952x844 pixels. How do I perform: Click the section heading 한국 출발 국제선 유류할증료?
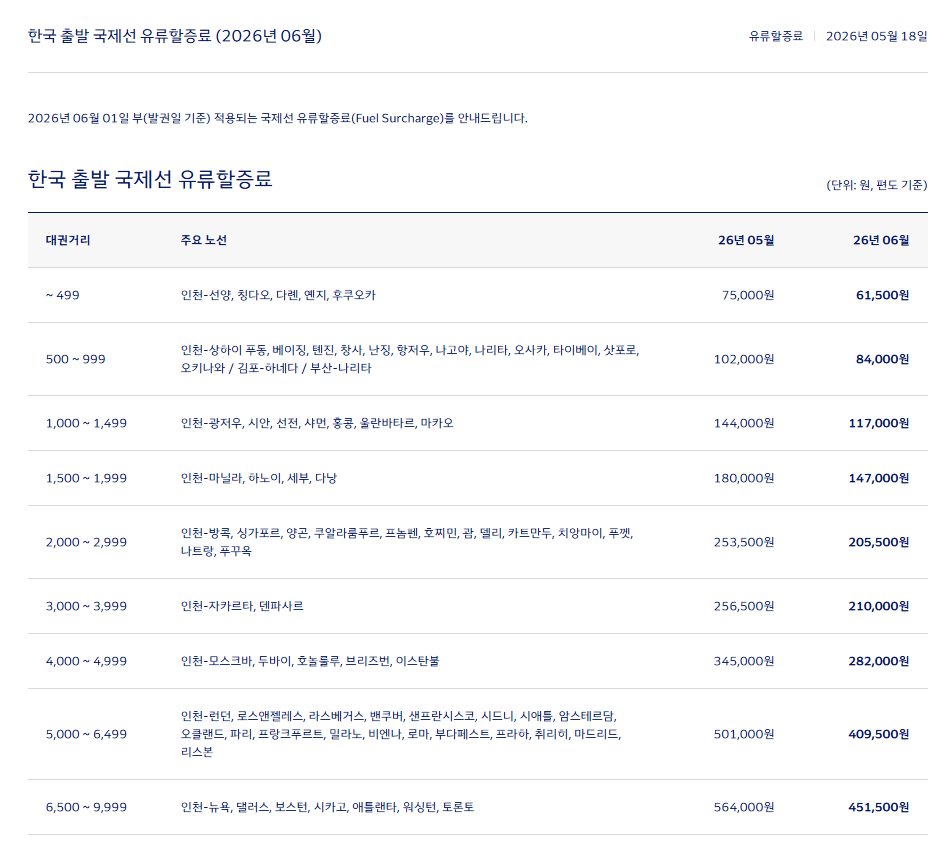click(x=150, y=179)
